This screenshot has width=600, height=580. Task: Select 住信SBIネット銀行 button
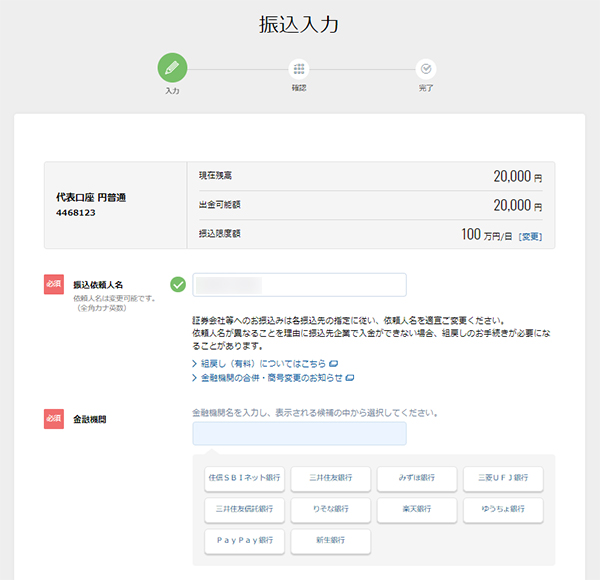[x=245, y=478]
